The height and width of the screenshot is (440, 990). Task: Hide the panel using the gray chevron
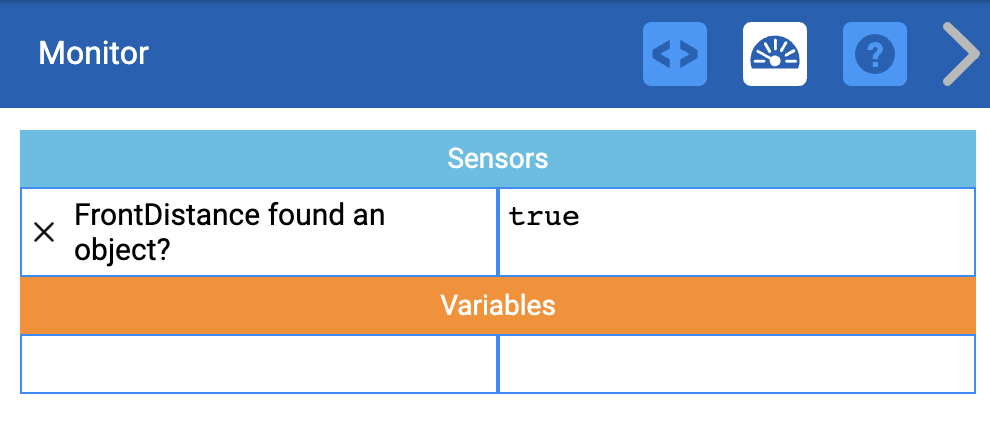(x=961, y=54)
